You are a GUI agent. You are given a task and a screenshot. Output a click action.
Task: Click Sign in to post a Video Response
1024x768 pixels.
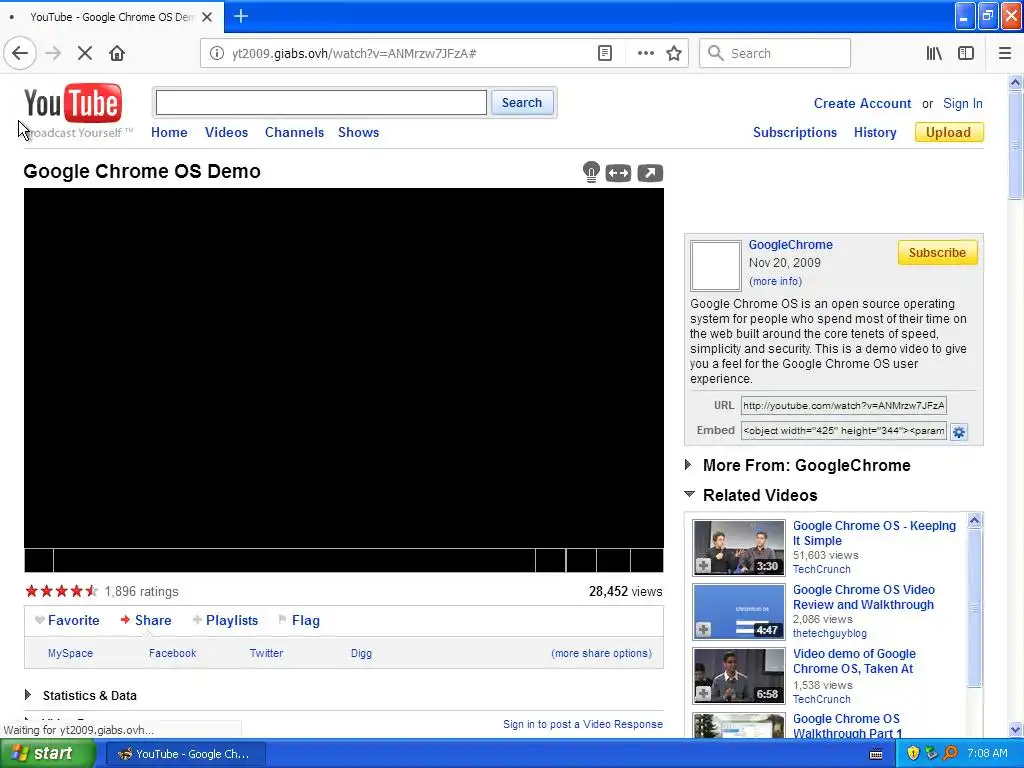pos(583,724)
